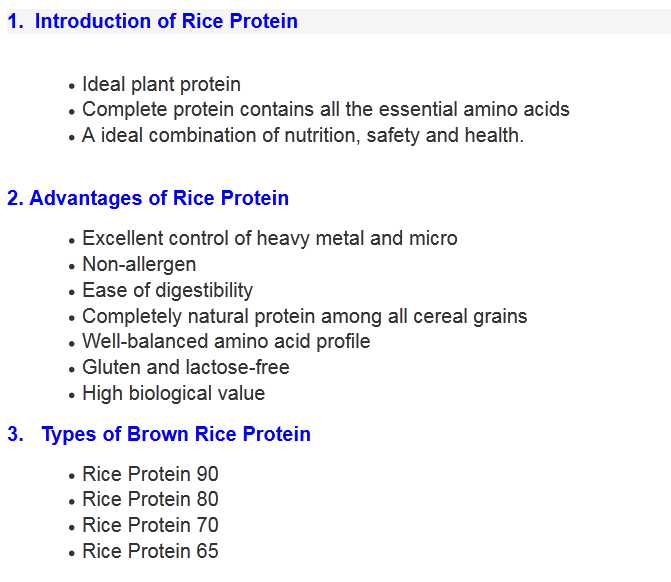The width and height of the screenshot is (671, 582).
Task: Click the 'Introduction of Rice Protein' heading
Action: [165, 21]
